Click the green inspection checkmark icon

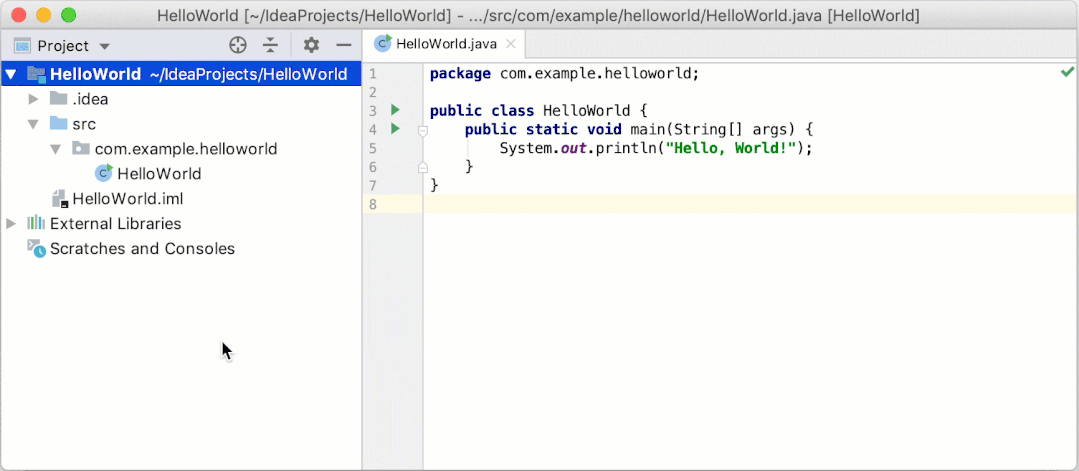[1067, 72]
